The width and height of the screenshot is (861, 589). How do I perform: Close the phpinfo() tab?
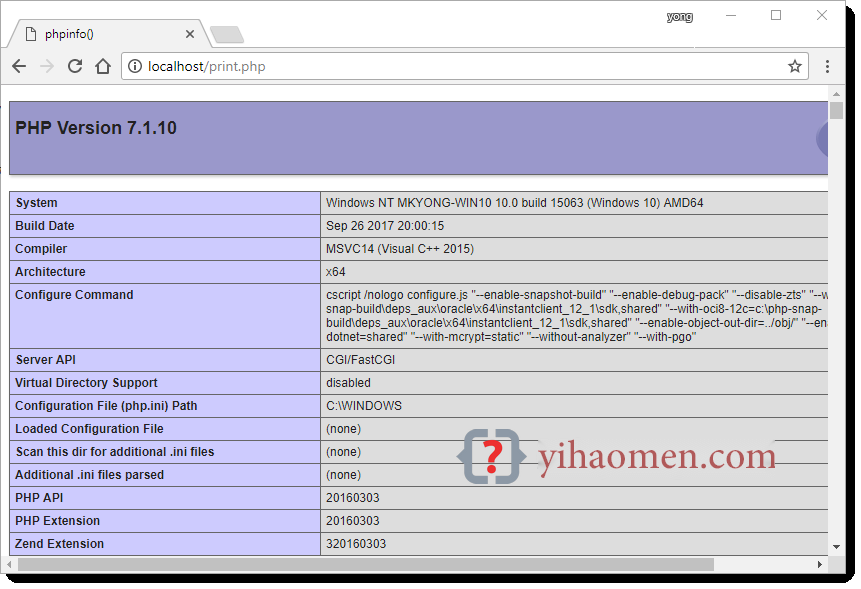[190, 34]
